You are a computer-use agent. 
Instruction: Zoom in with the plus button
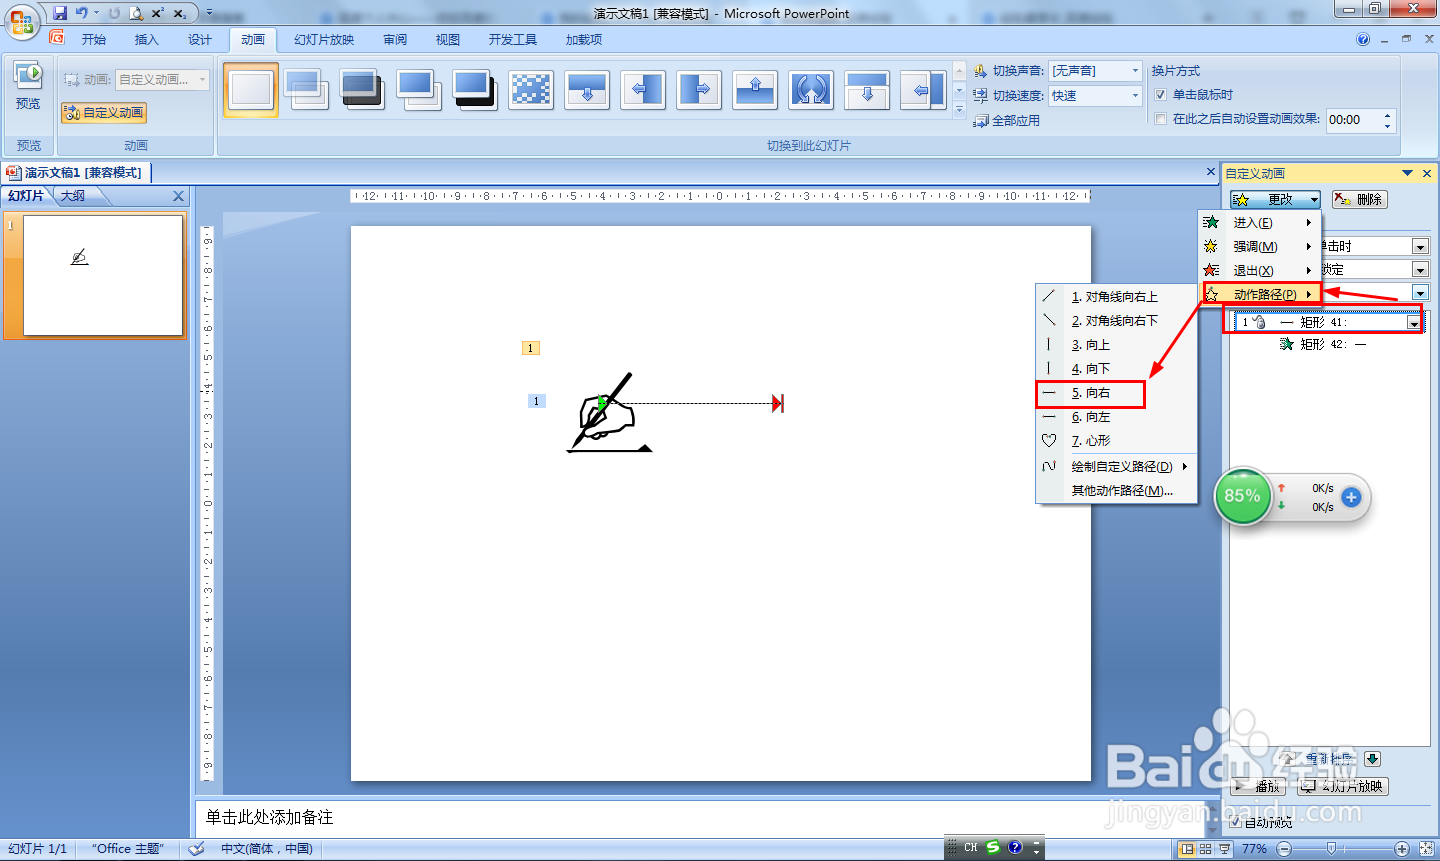click(1402, 849)
